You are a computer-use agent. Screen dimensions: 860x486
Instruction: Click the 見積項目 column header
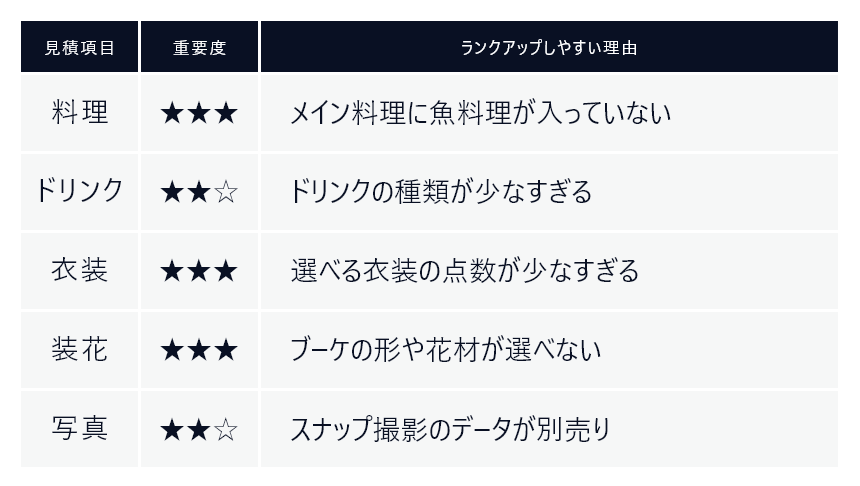[x=80, y=47]
